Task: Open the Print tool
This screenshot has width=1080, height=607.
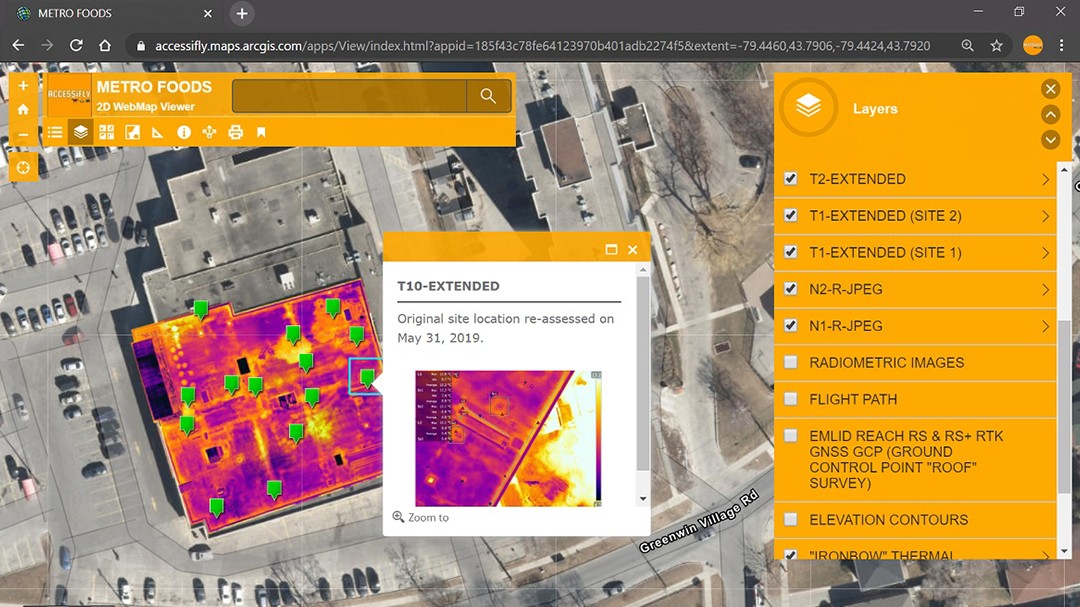Action: tap(235, 132)
